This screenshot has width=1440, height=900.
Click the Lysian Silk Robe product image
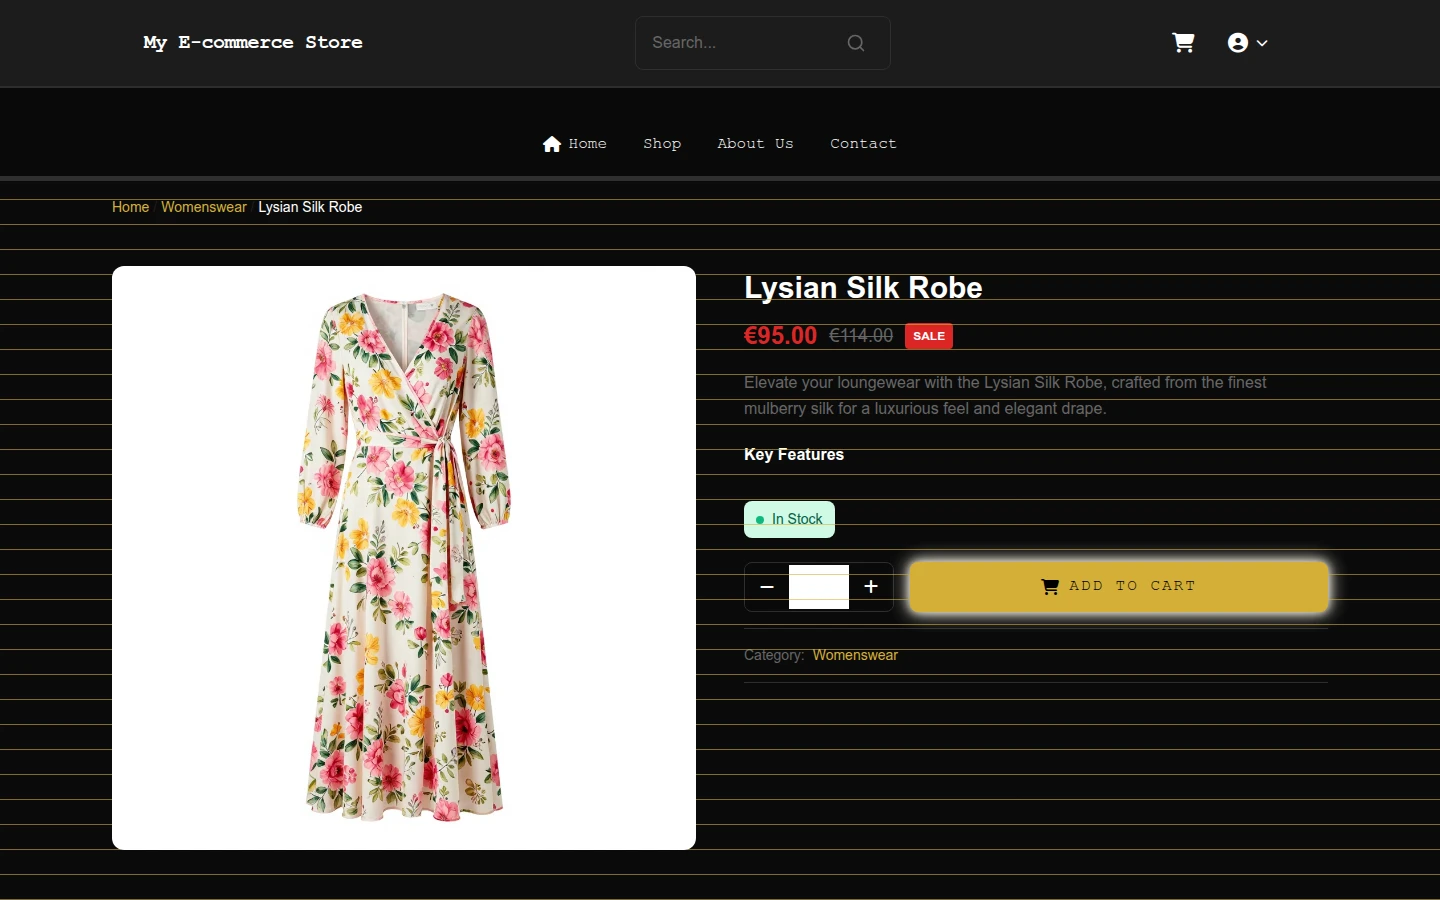tap(404, 558)
